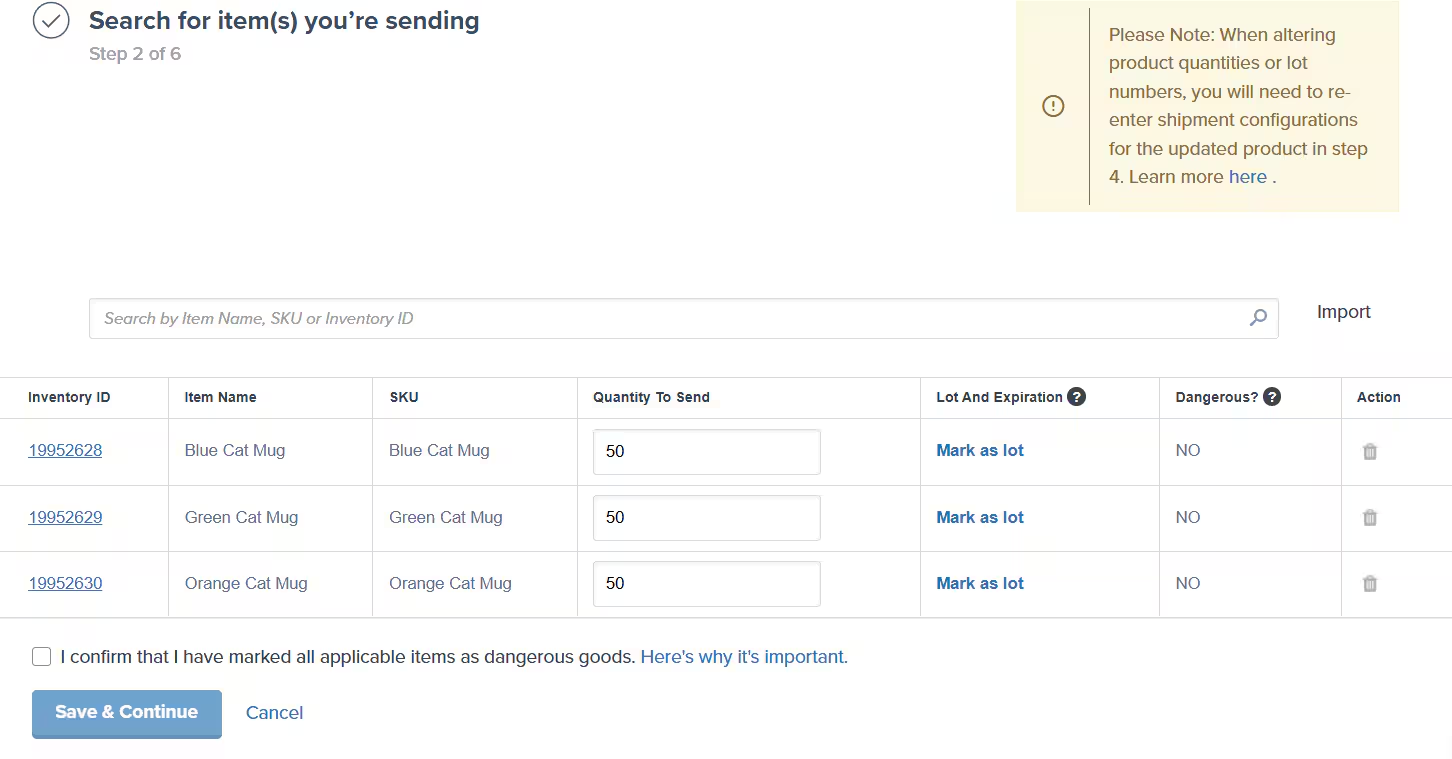The width and height of the screenshot is (1452, 759).
Task: Click the search magnifier icon
Action: [1257, 317]
